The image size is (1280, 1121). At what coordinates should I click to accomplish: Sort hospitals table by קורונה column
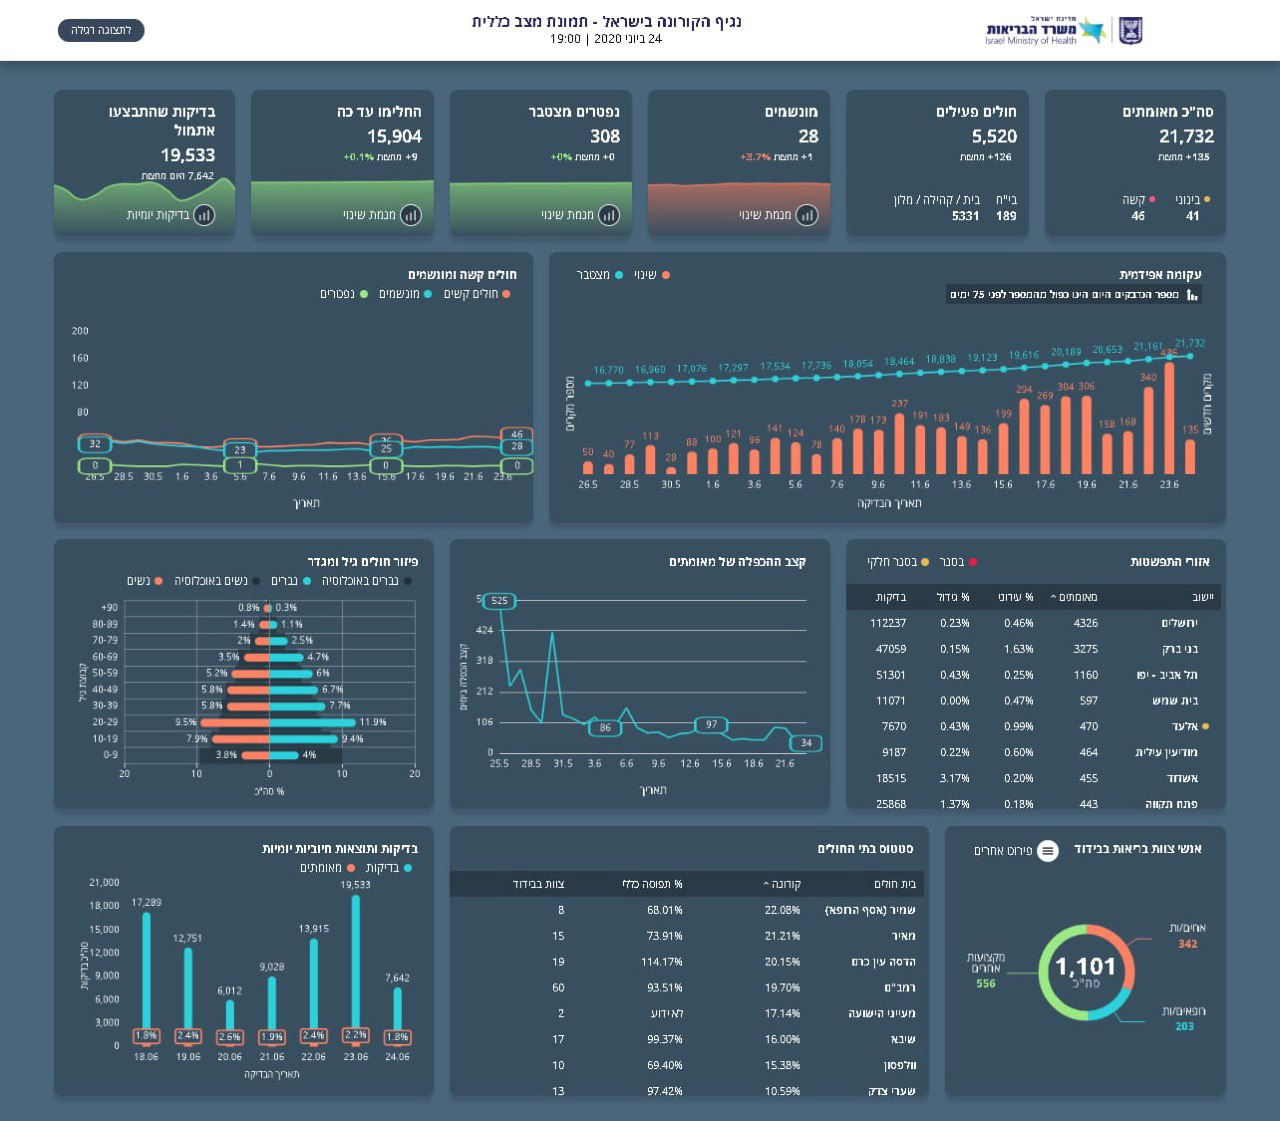(x=782, y=884)
